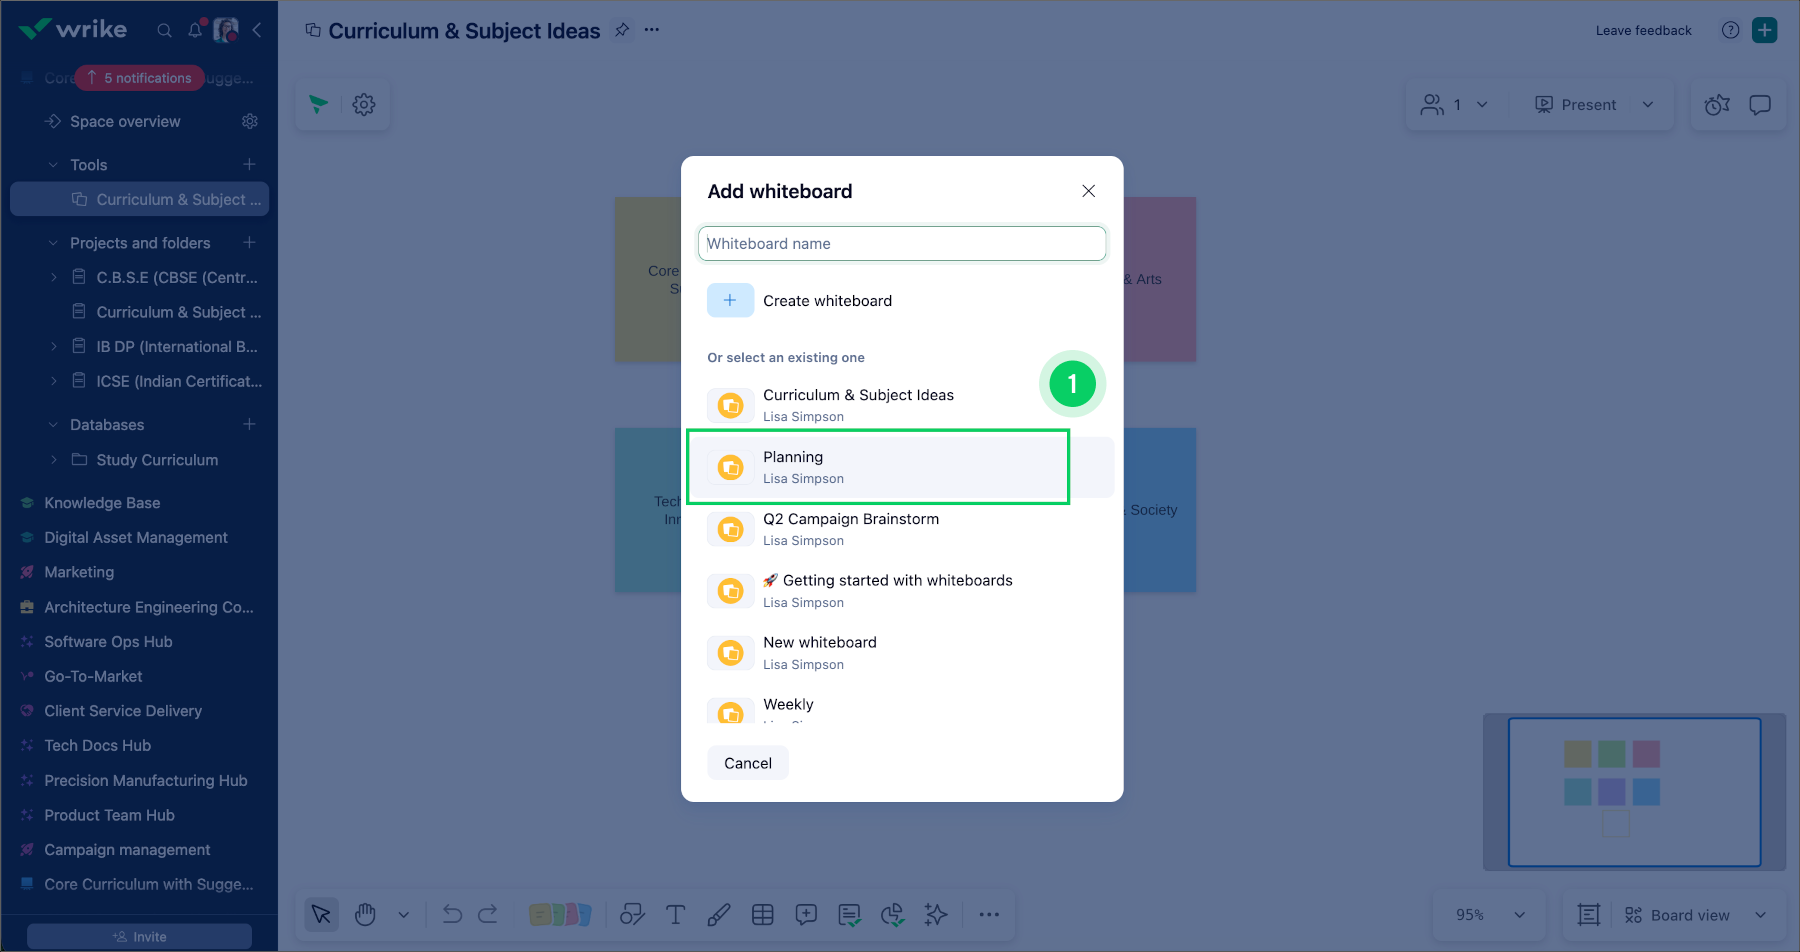This screenshot has width=1800, height=952.
Task: Open the Digital Asset Management space
Action: (136, 537)
